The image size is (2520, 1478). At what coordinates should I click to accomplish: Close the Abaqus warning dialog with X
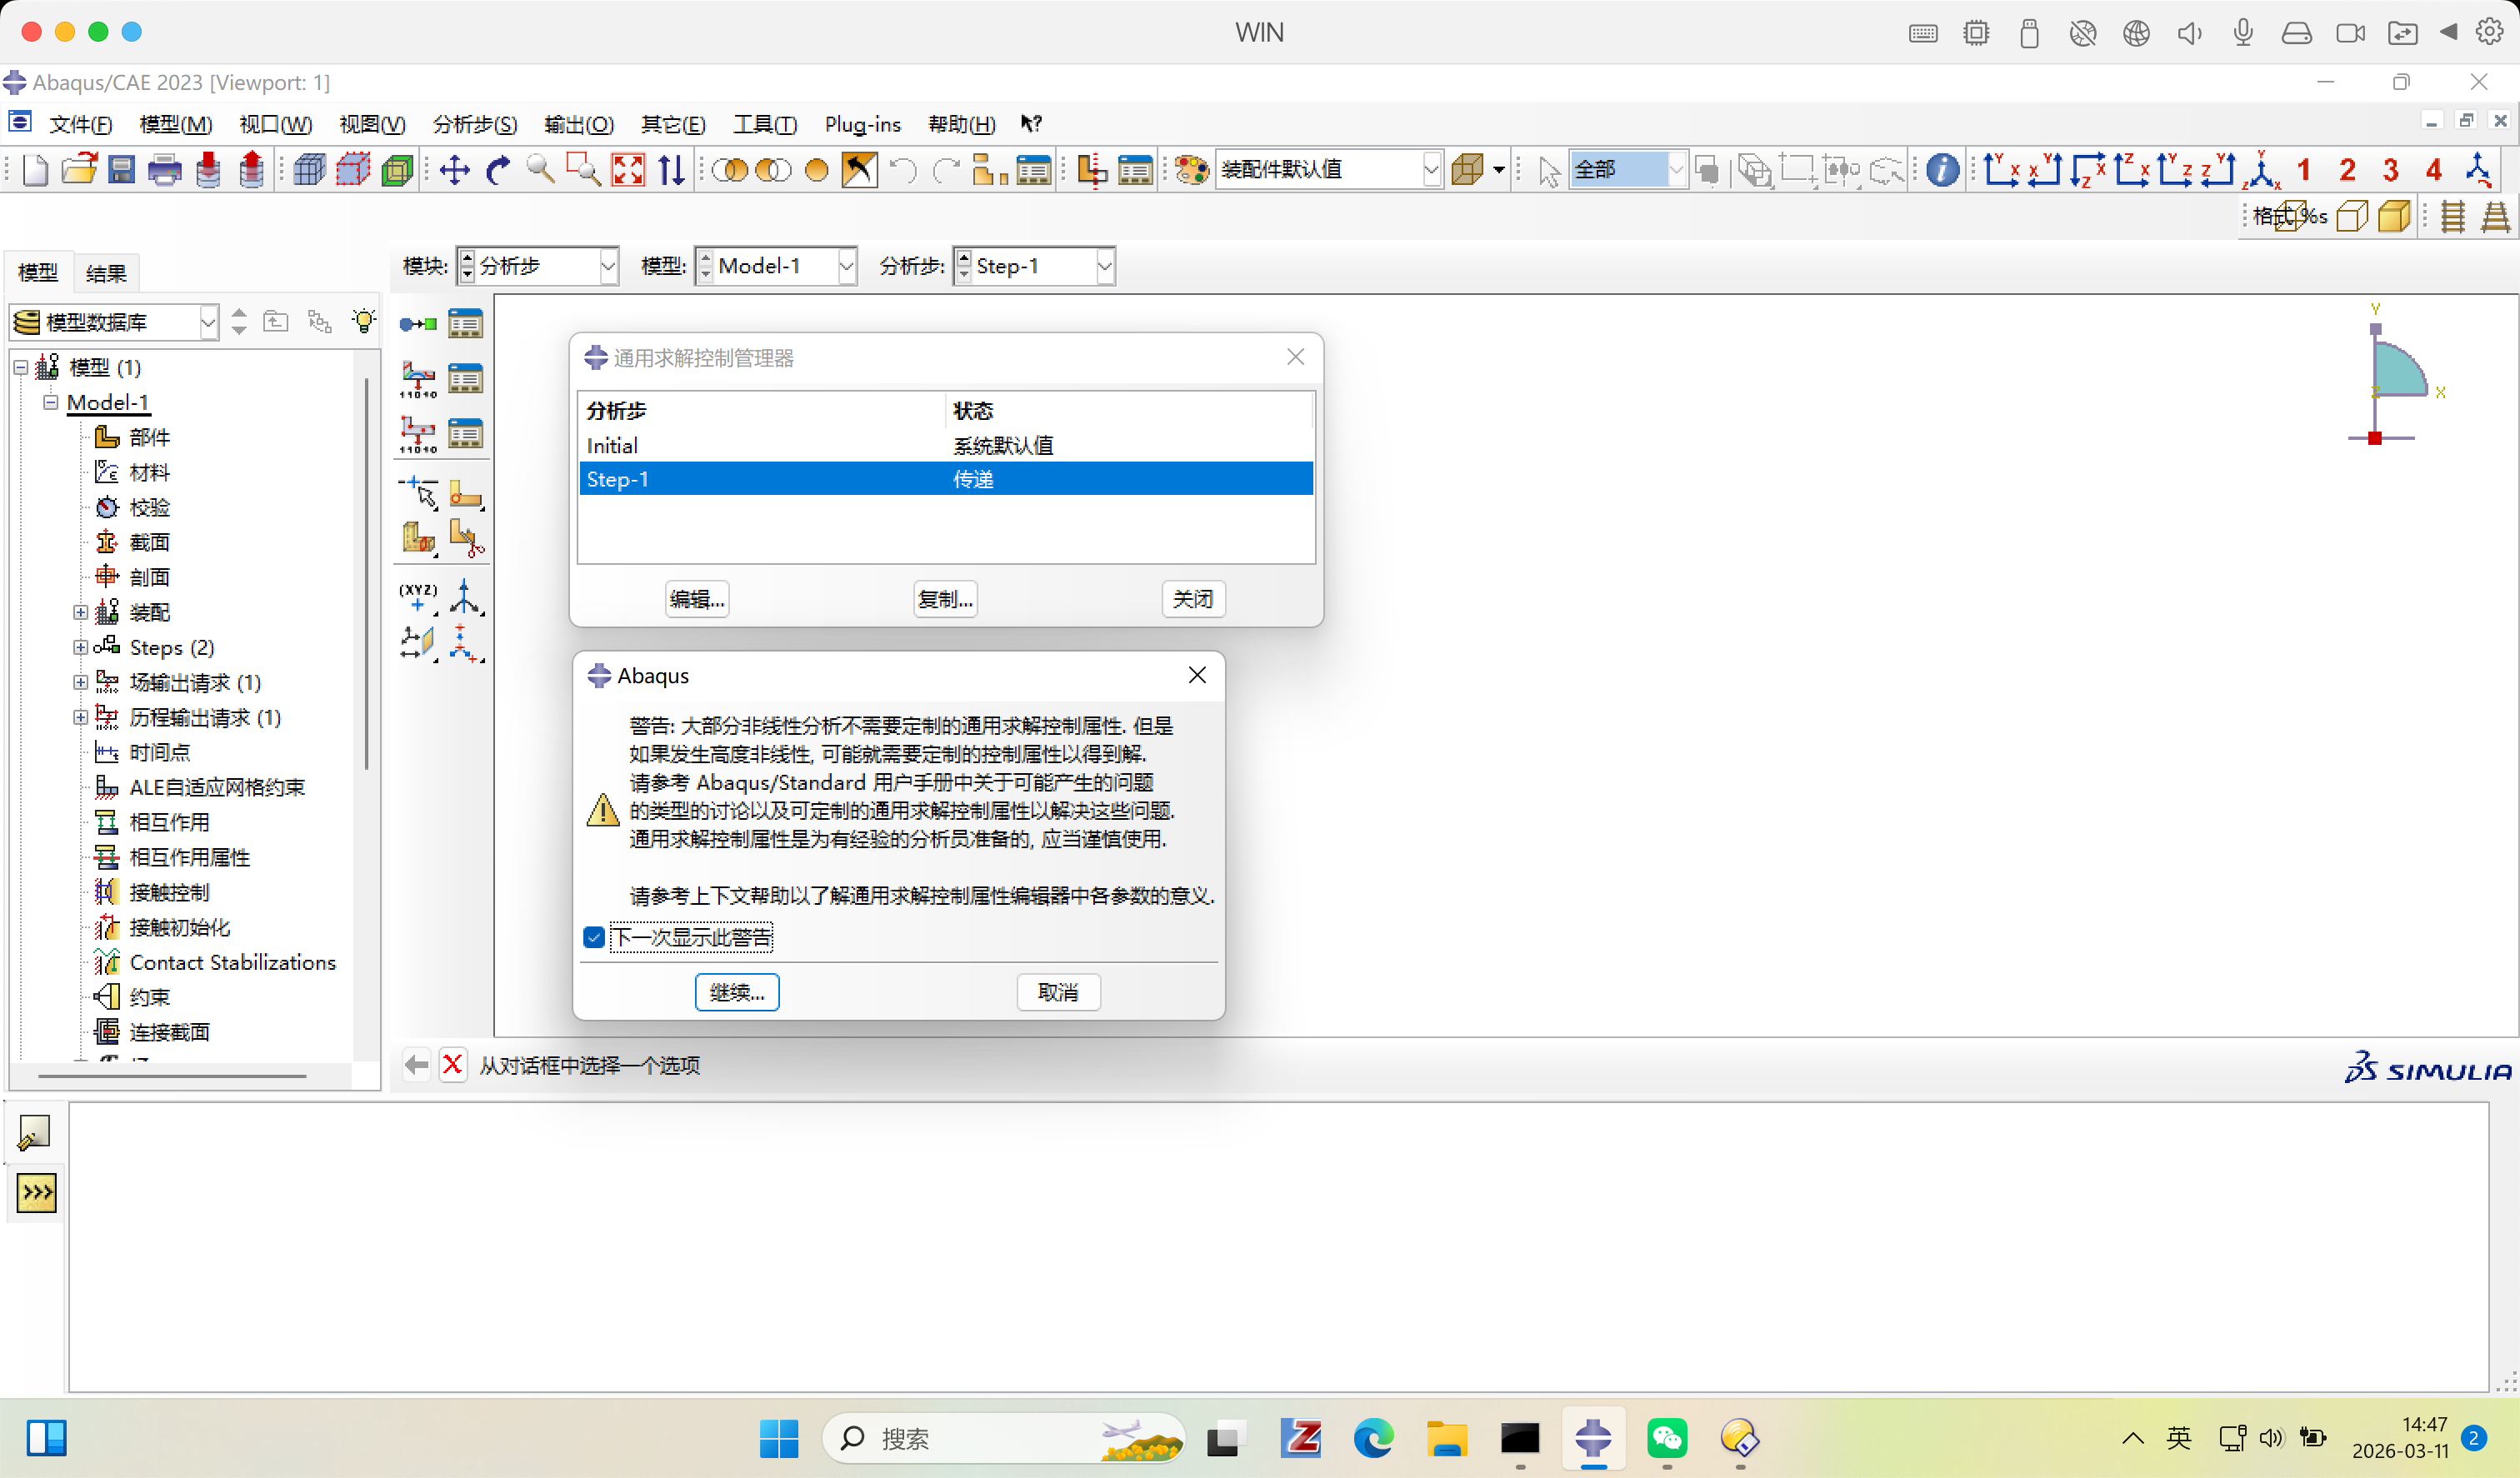pos(1197,675)
